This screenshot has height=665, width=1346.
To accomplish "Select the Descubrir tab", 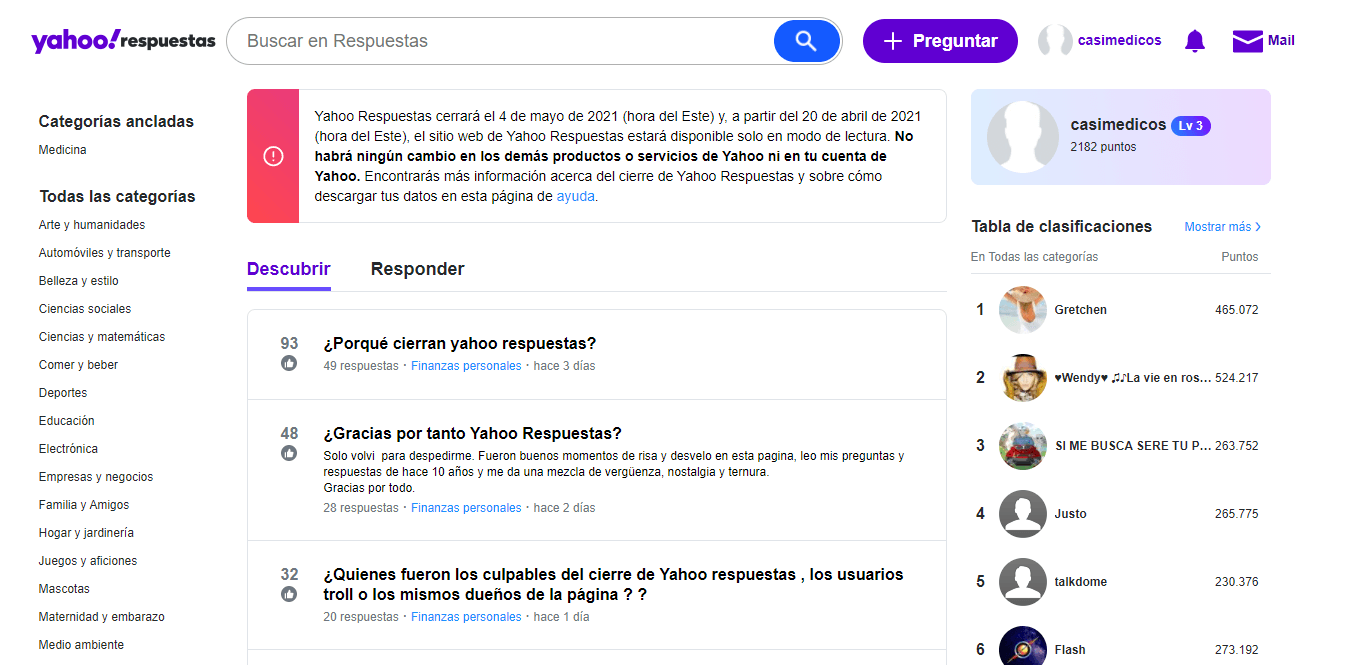I will coord(288,269).
